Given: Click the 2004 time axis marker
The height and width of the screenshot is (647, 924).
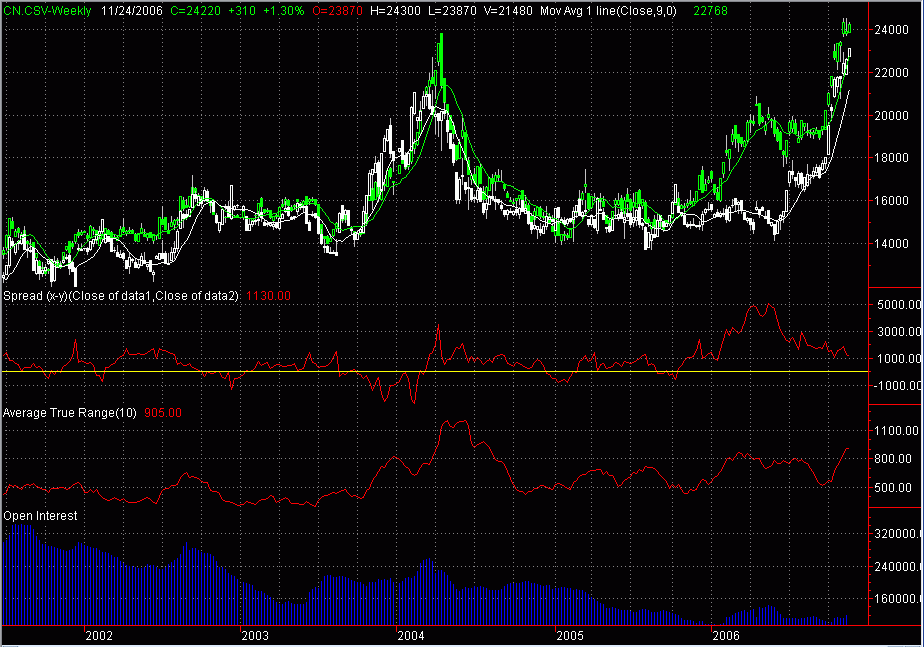Looking at the screenshot, I should [411, 635].
